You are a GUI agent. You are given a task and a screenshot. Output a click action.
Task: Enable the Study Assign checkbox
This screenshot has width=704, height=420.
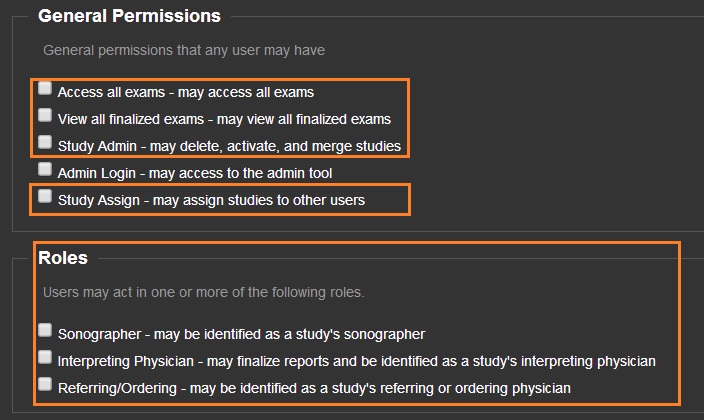coord(45,197)
